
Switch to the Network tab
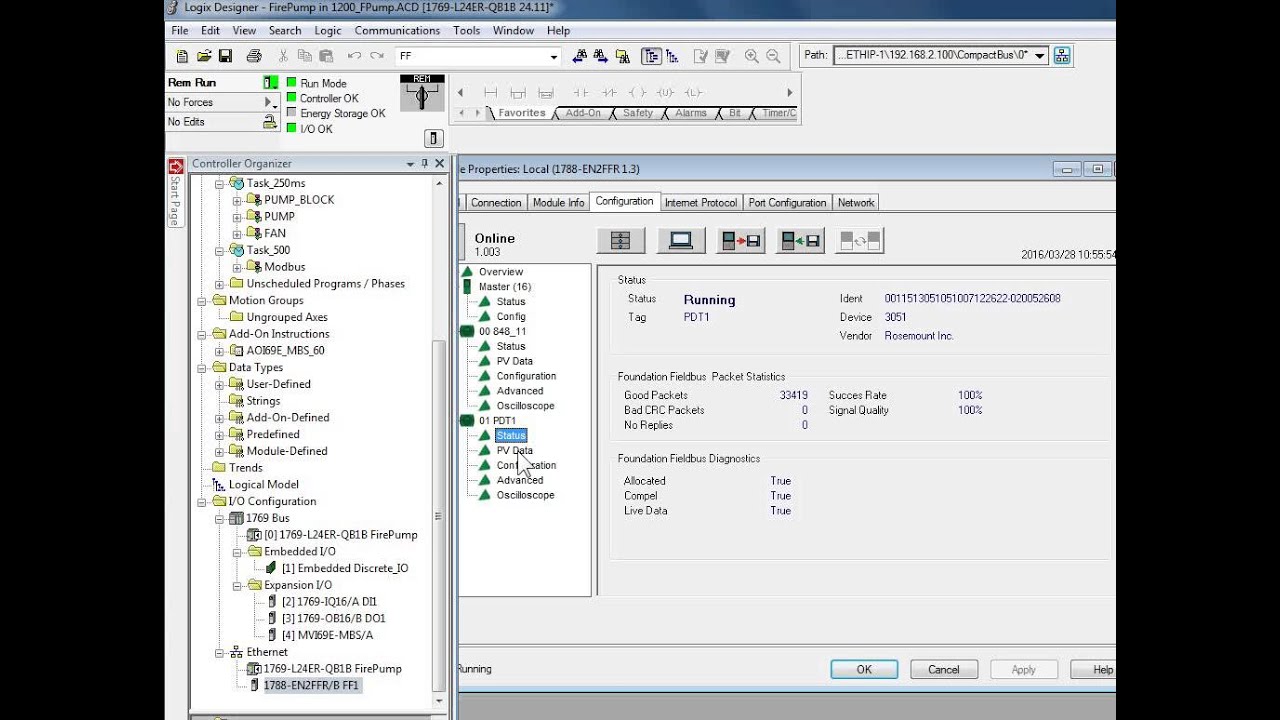click(856, 202)
